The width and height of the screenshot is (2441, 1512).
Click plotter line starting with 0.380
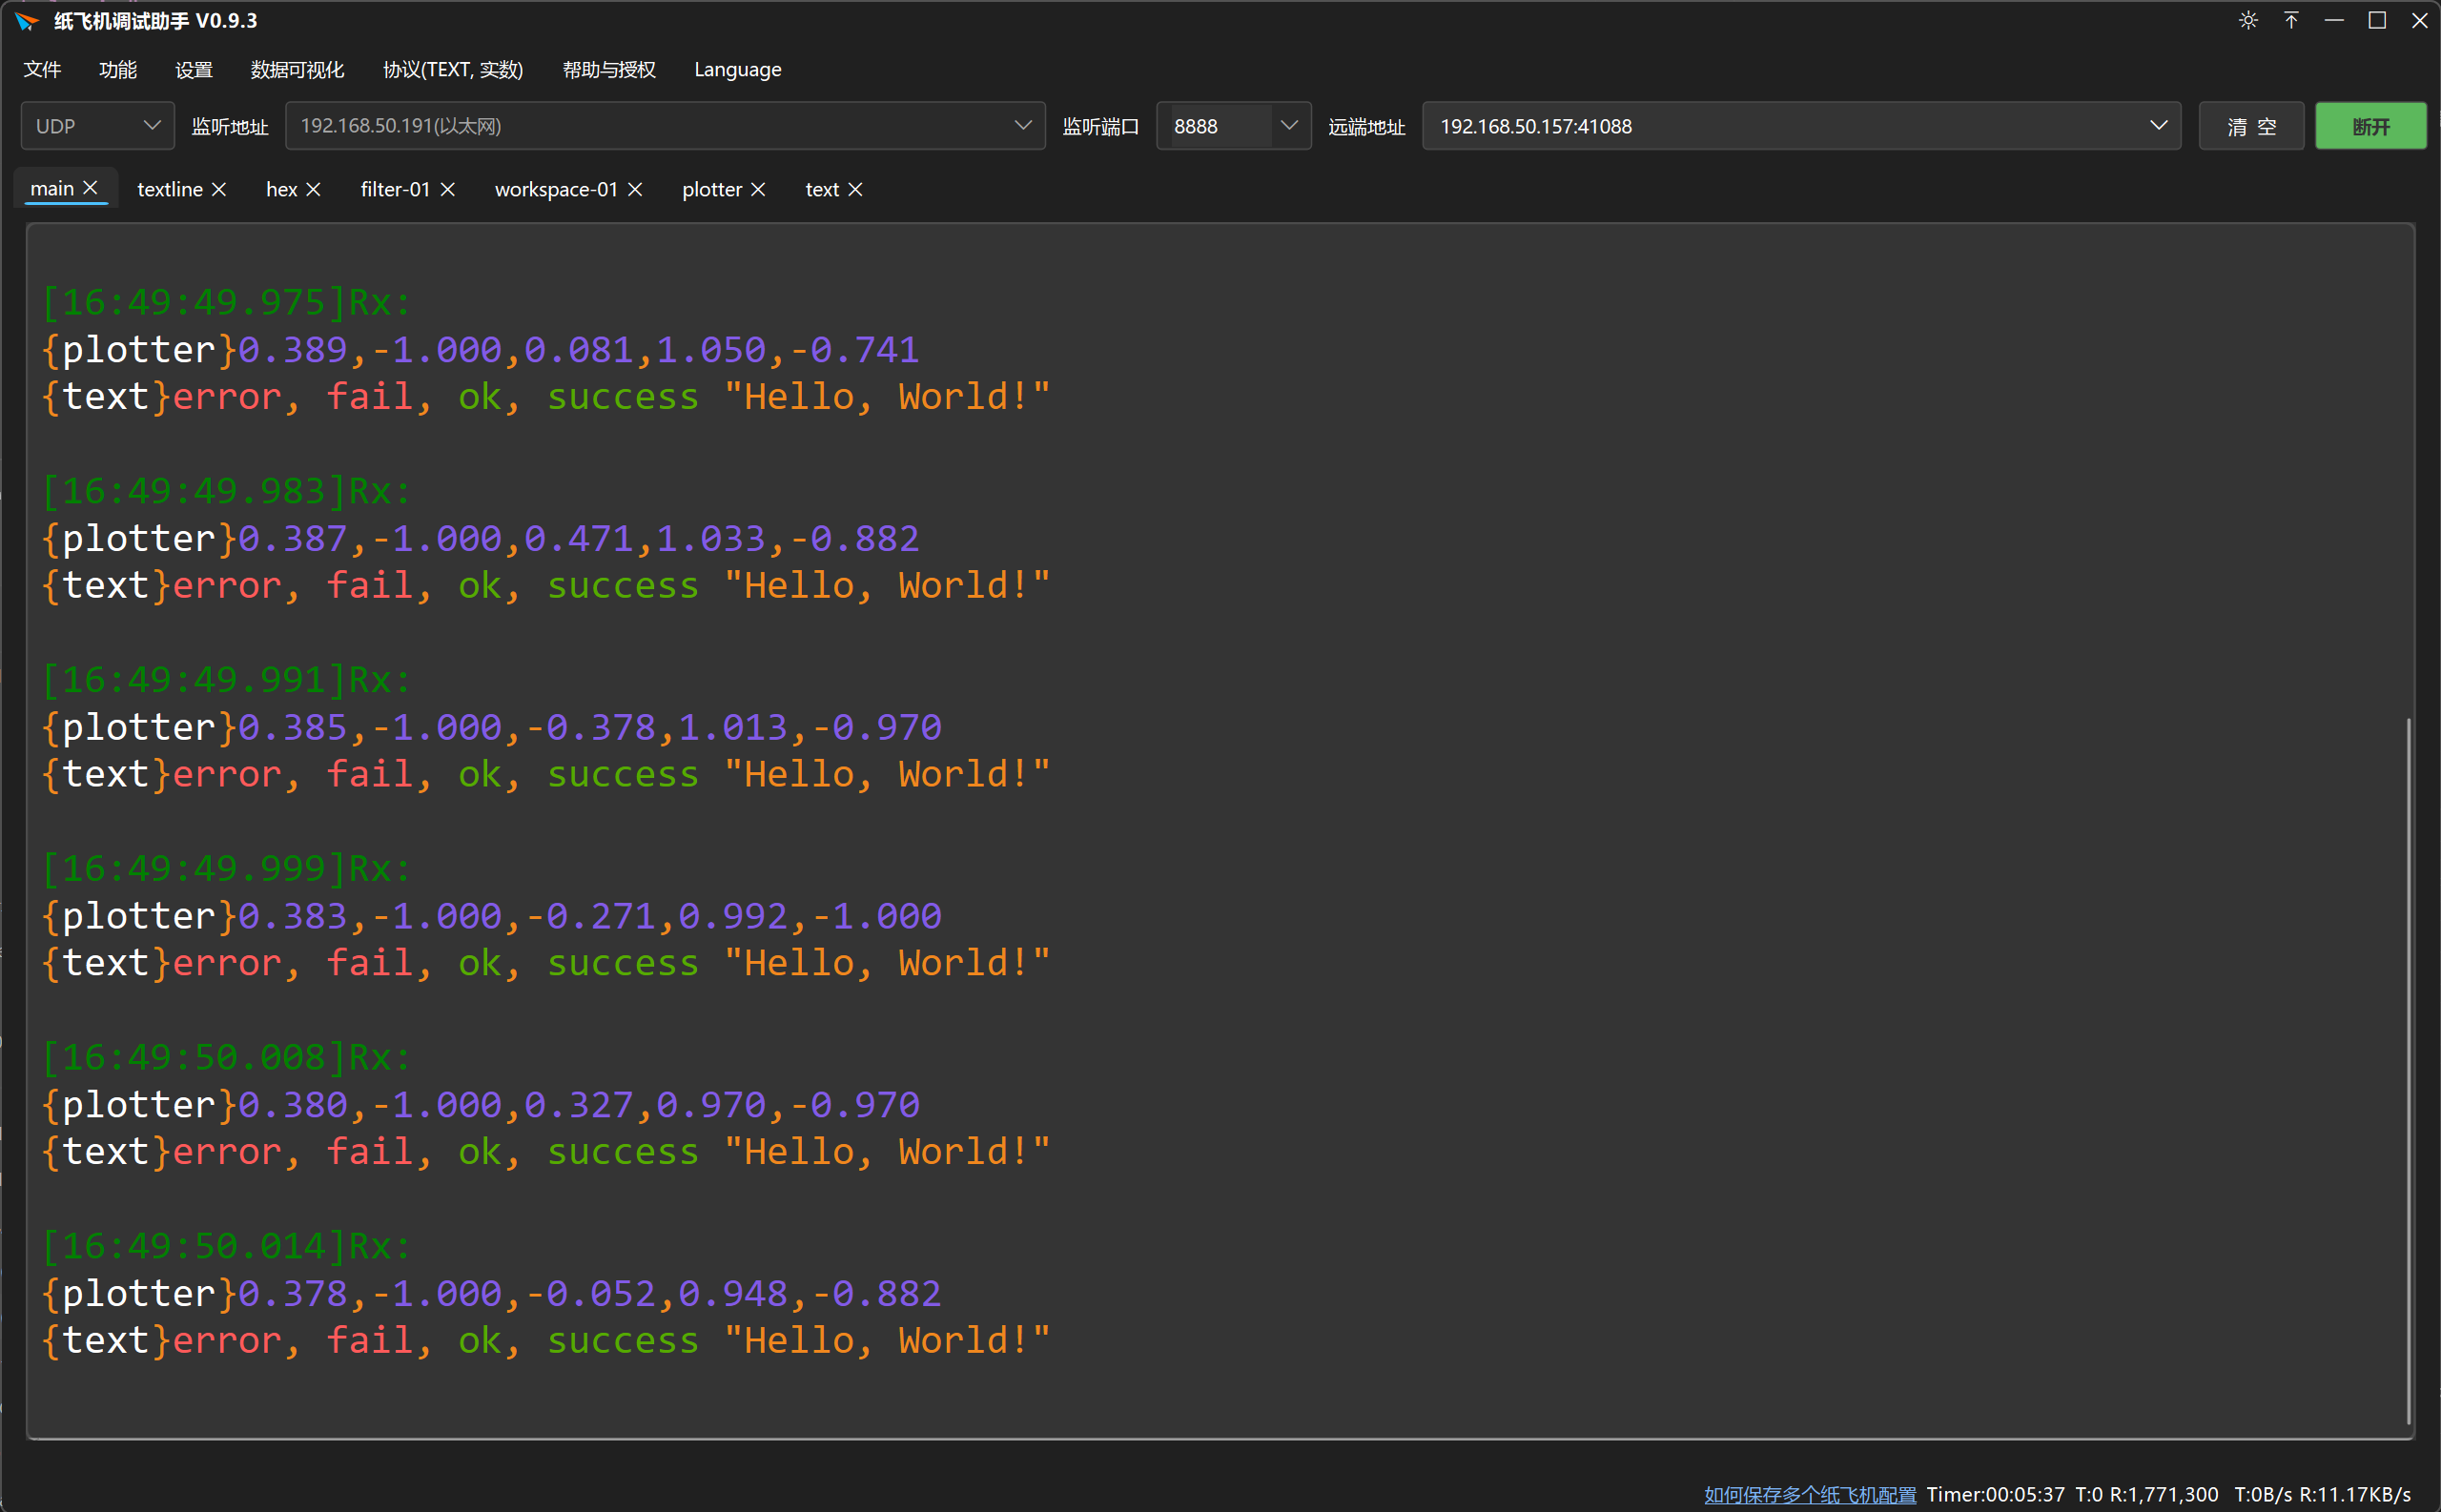pos(480,1105)
